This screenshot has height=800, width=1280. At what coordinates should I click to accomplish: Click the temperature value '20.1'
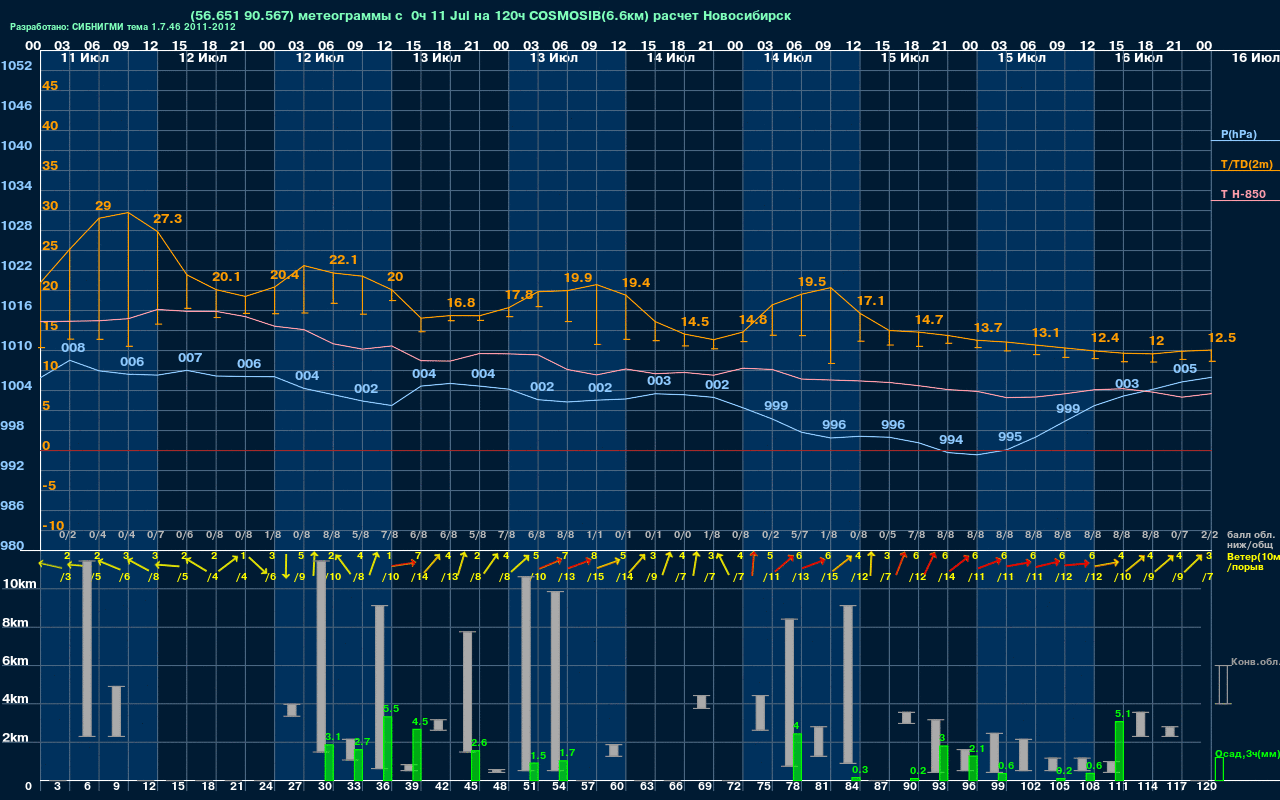point(226,277)
